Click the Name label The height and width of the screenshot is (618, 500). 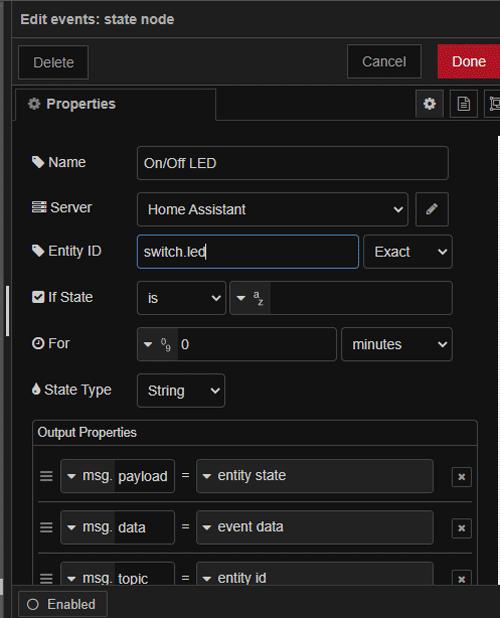pyautogui.click(x=67, y=162)
